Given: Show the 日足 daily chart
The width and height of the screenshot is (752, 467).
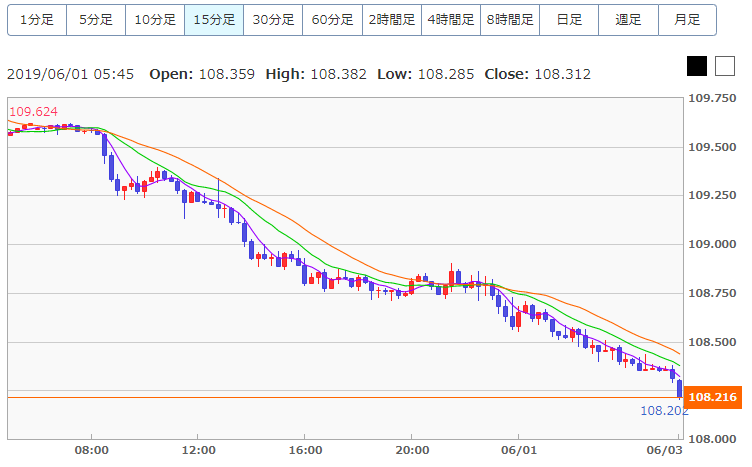Looking at the screenshot, I should click(x=569, y=19).
